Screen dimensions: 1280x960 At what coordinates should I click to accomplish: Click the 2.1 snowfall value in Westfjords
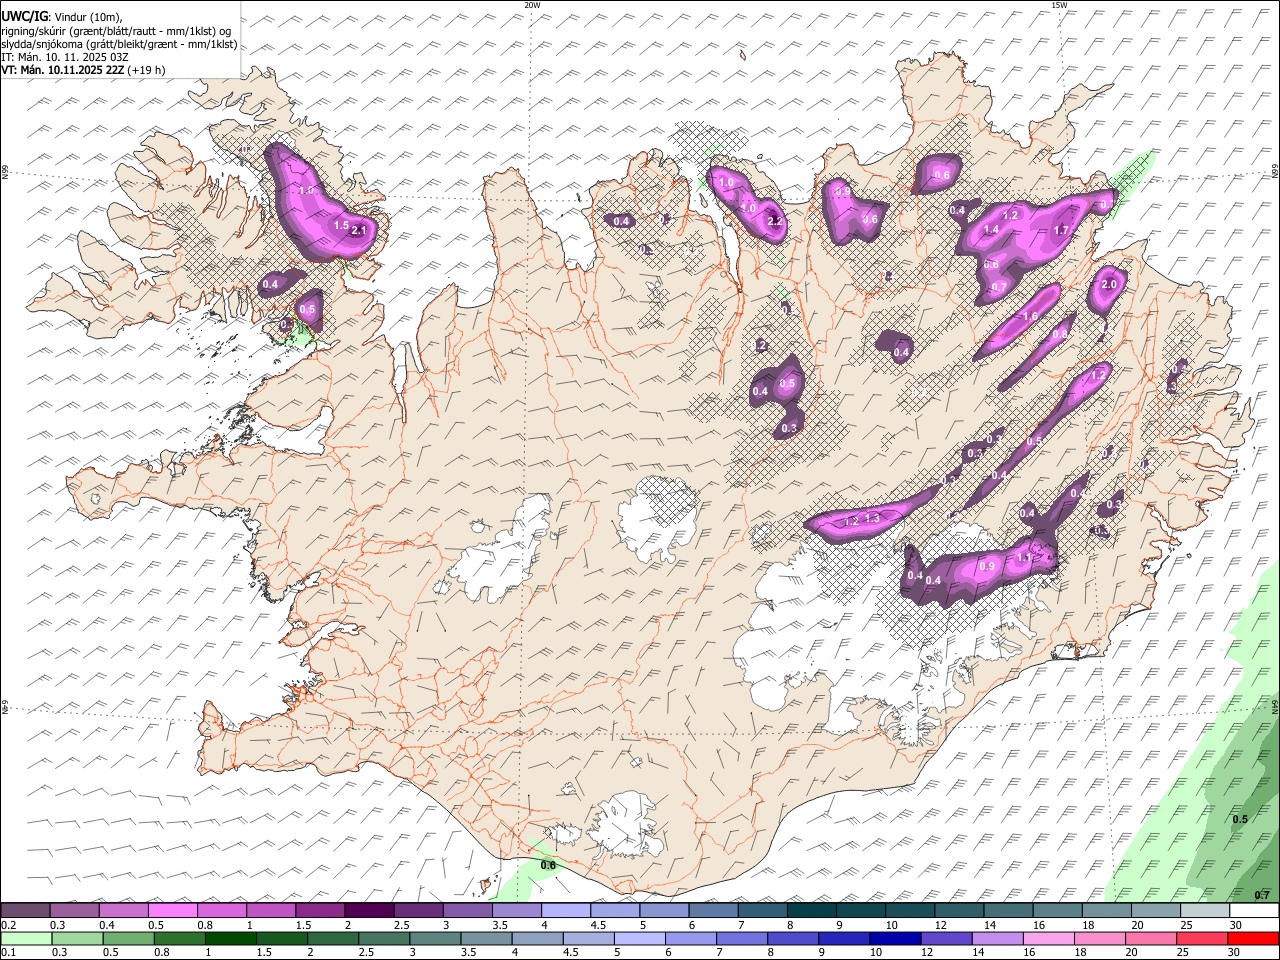[360, 230]
